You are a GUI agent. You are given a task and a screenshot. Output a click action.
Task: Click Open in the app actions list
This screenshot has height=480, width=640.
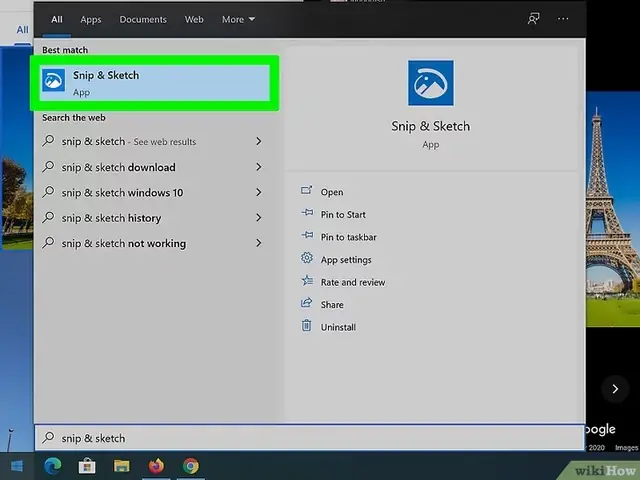[x=332, y=192]
